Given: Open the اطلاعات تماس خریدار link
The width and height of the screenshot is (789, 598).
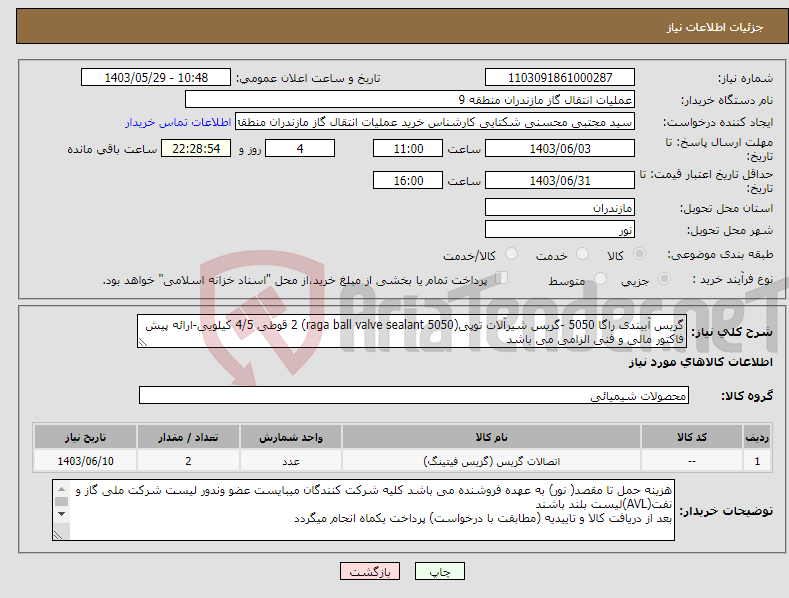Looking at the screenshot, I should (x=178, y=122).
